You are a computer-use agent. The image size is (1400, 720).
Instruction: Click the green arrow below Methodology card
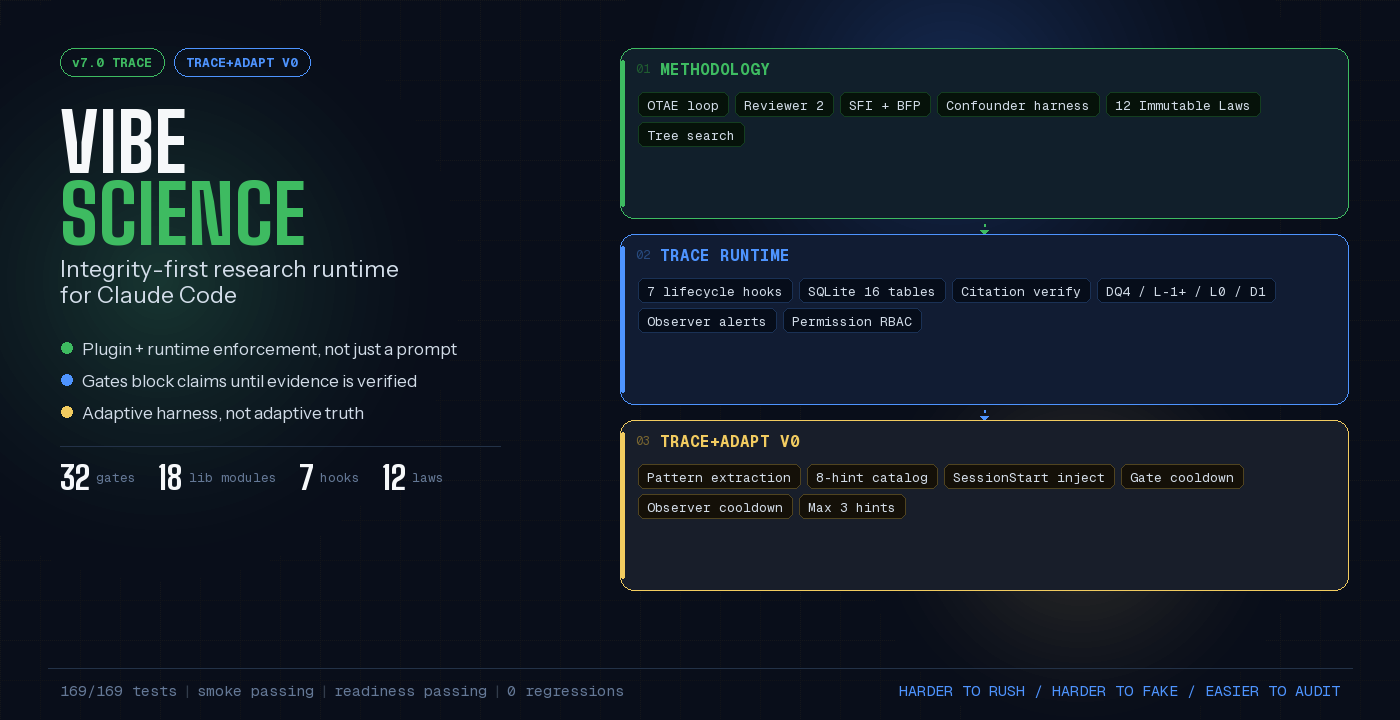point(984,229)
